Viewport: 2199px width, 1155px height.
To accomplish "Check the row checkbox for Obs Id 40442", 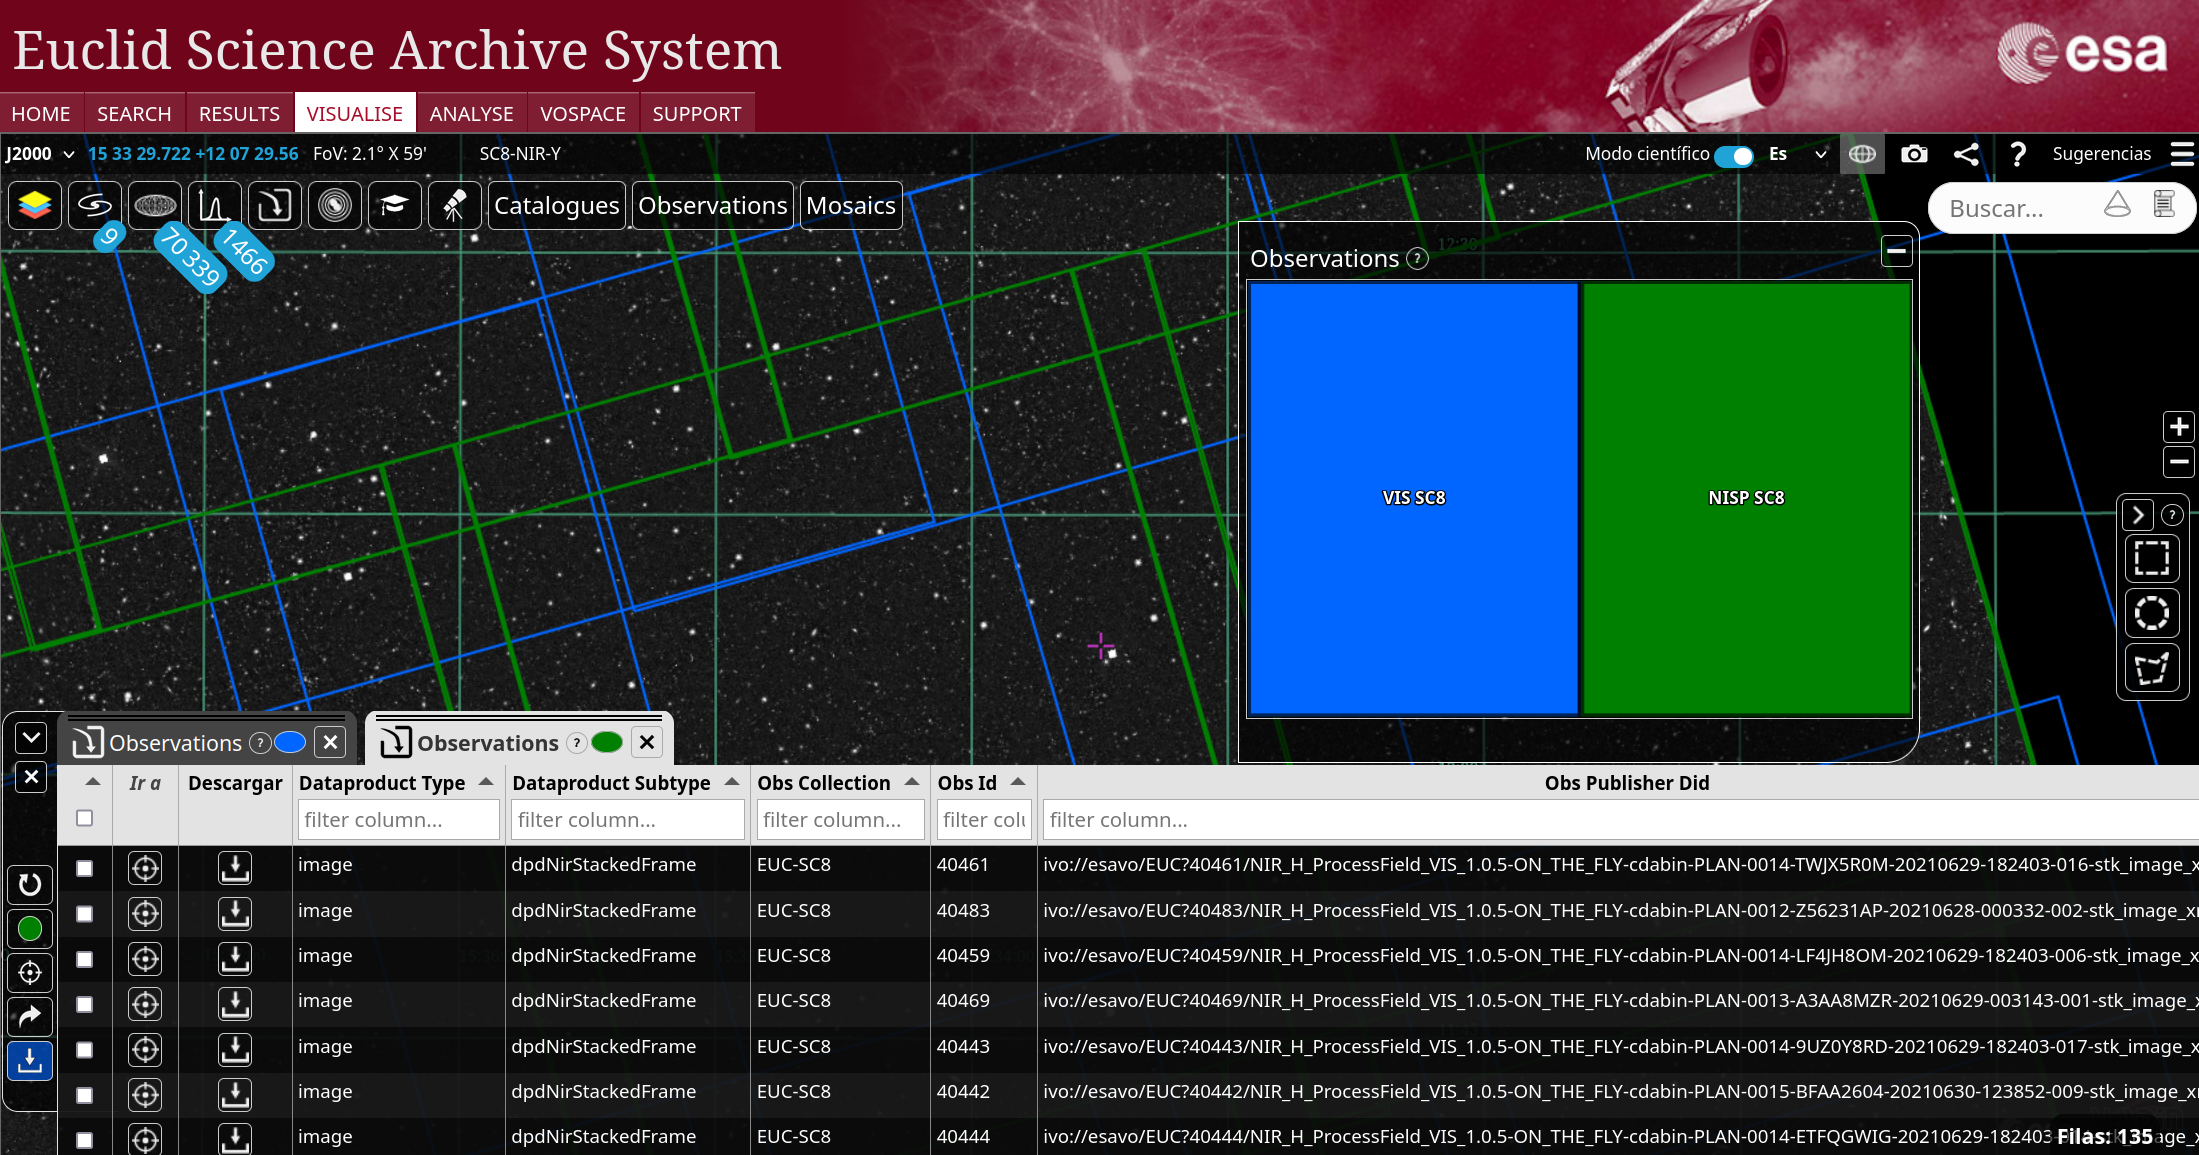I will (x=85, y=1095).
